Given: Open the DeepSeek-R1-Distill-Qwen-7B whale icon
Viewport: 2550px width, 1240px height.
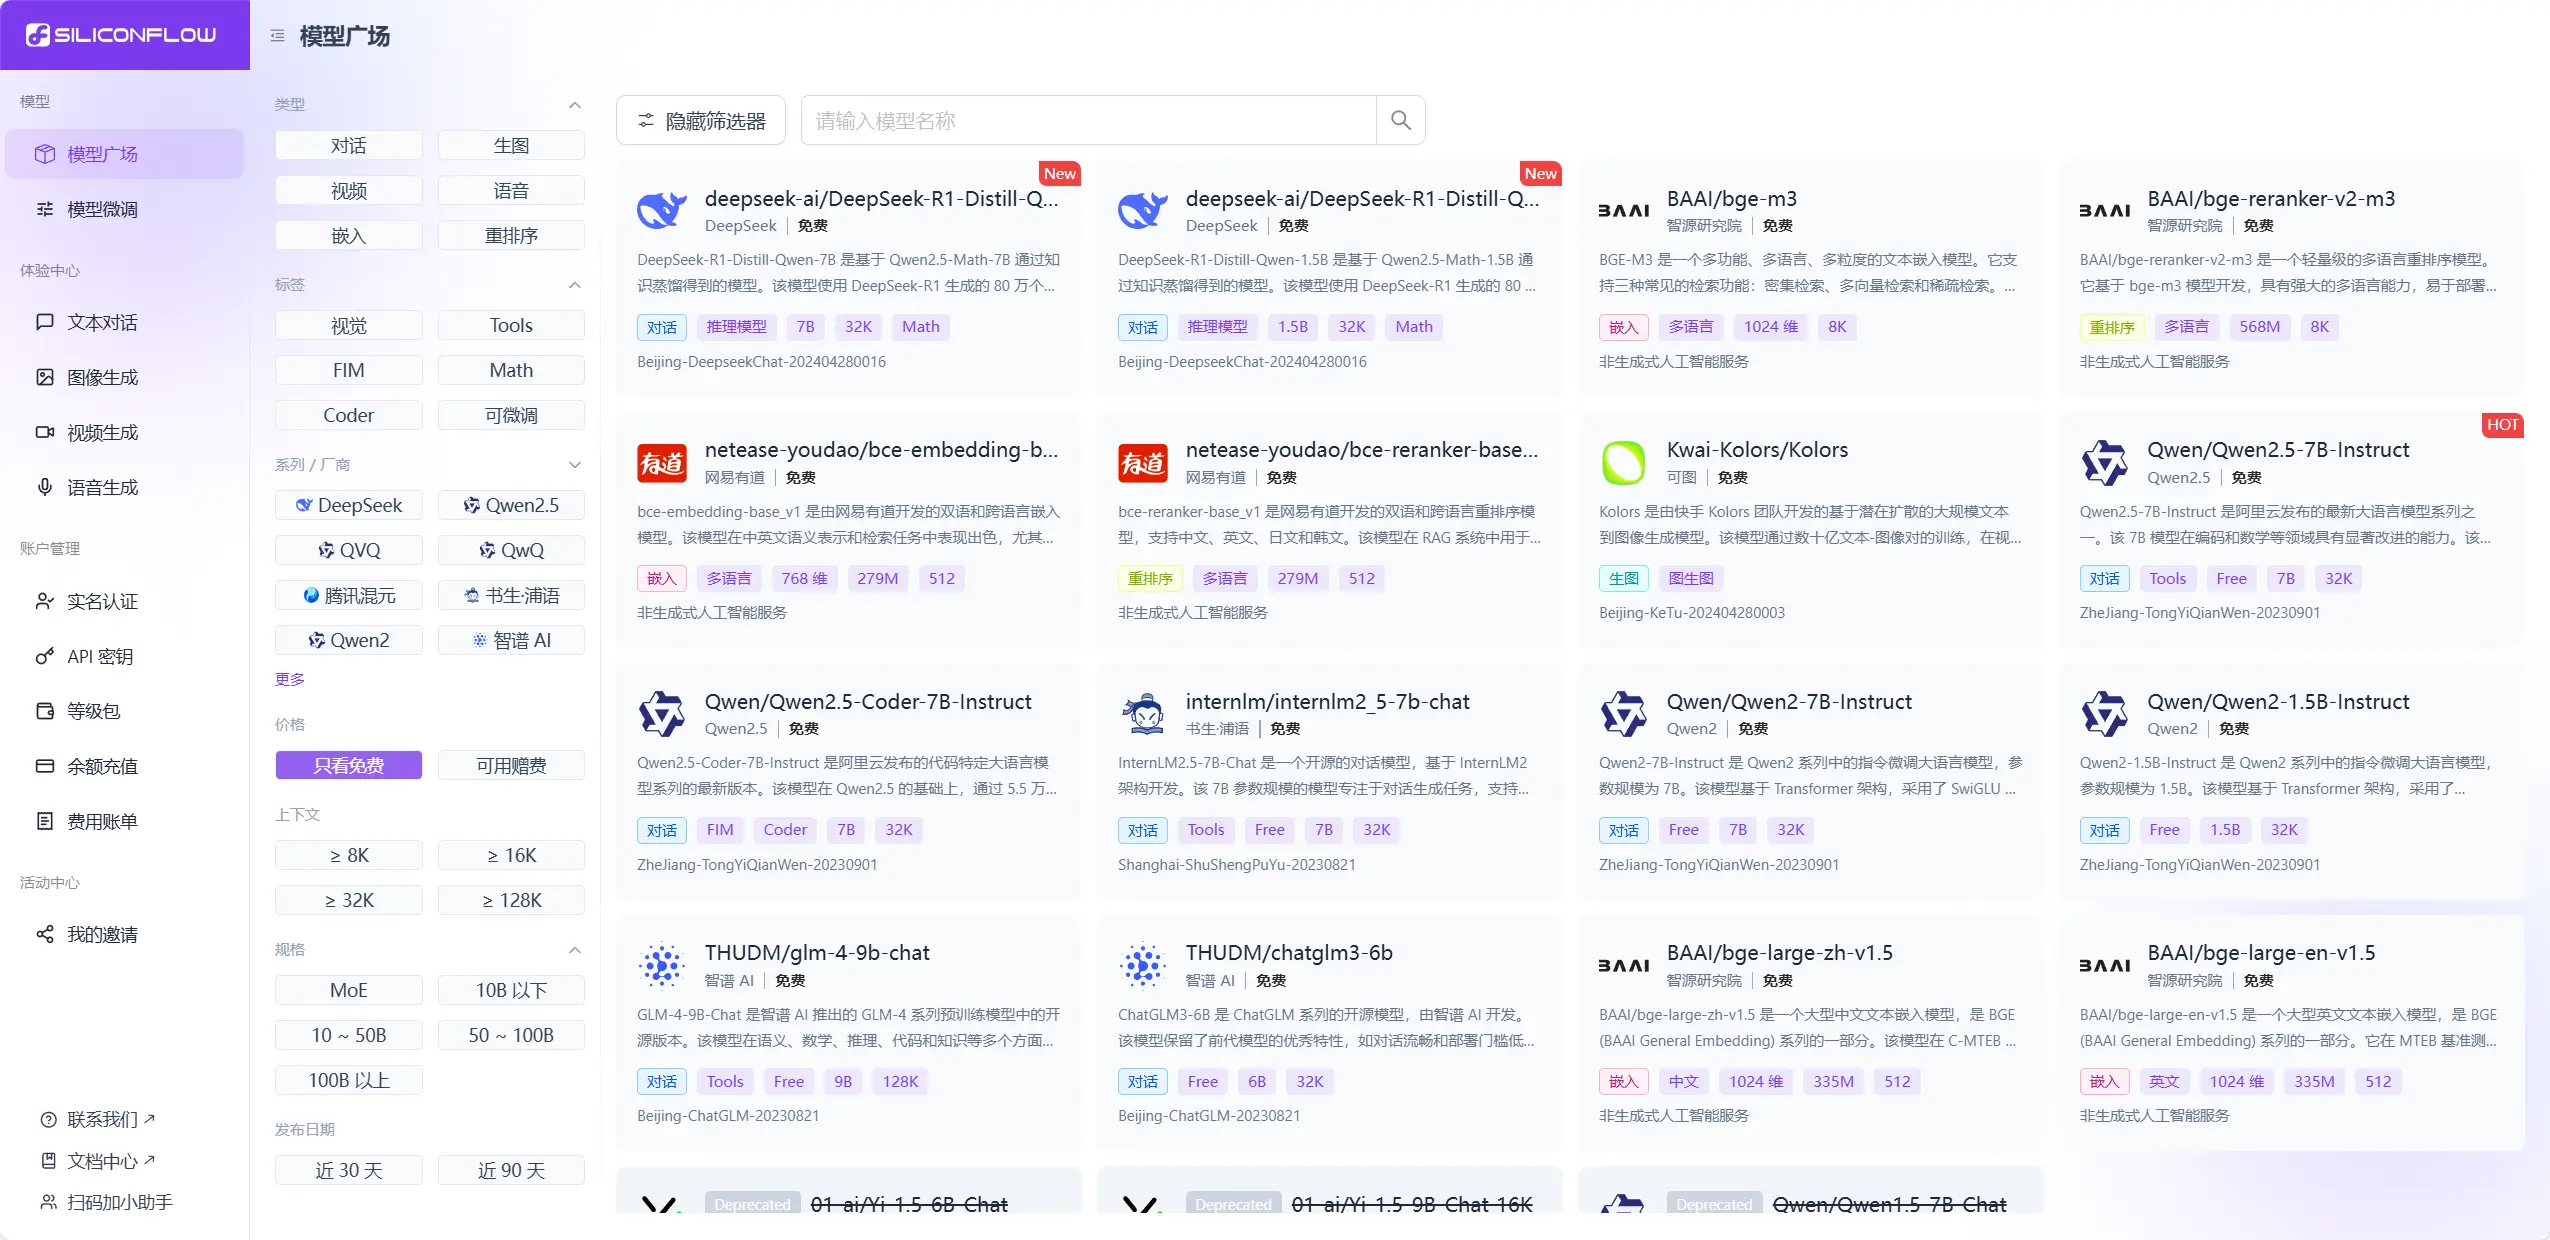Looking at the screenshot, I should click(661, 211).
